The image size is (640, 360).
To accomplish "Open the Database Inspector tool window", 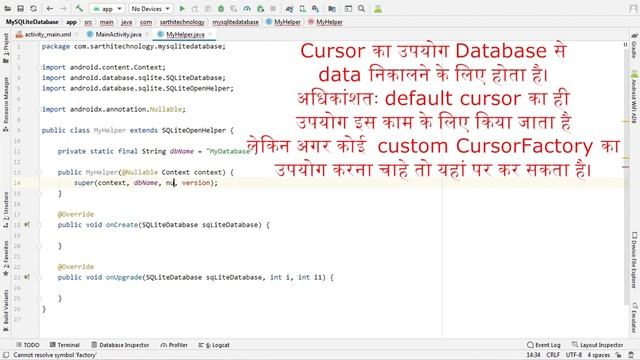I will 120,345.
